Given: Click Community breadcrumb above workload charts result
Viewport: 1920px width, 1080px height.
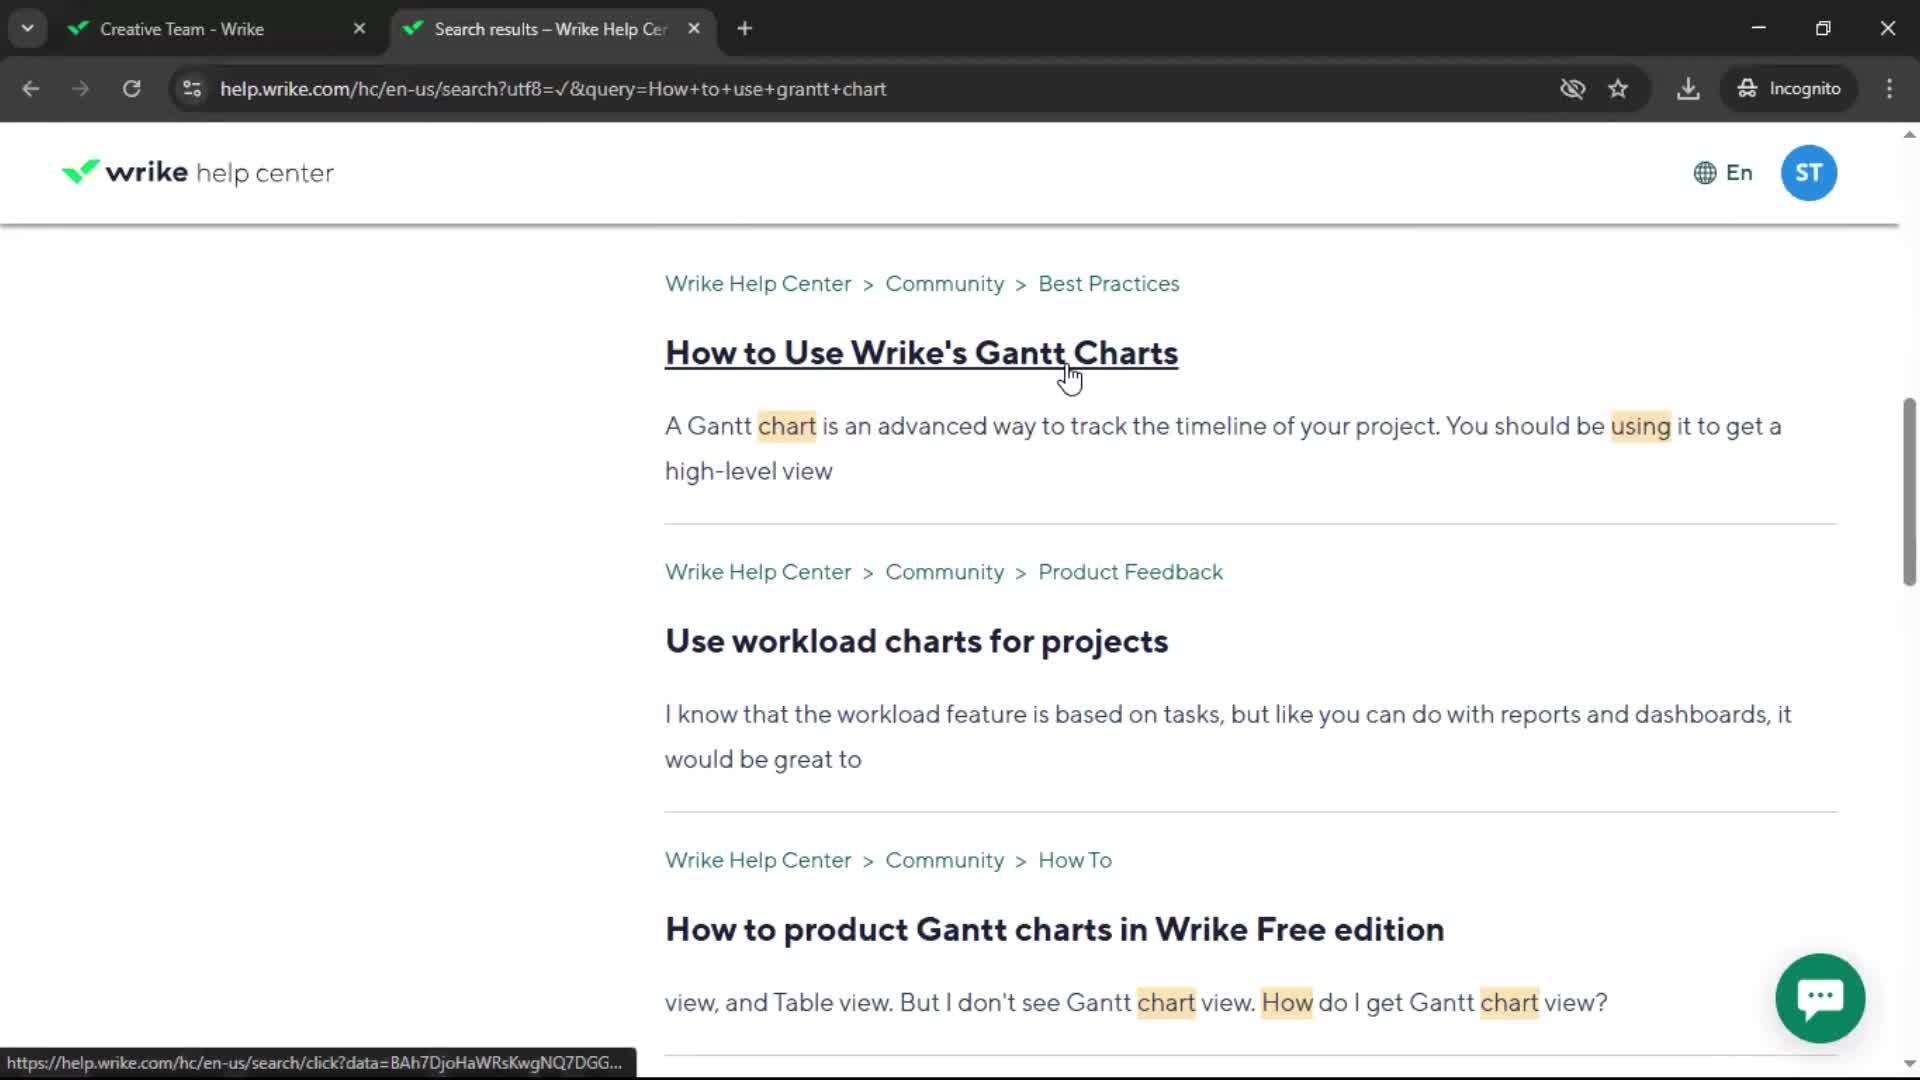Looking at the screenshot, I should coord(944,572).
